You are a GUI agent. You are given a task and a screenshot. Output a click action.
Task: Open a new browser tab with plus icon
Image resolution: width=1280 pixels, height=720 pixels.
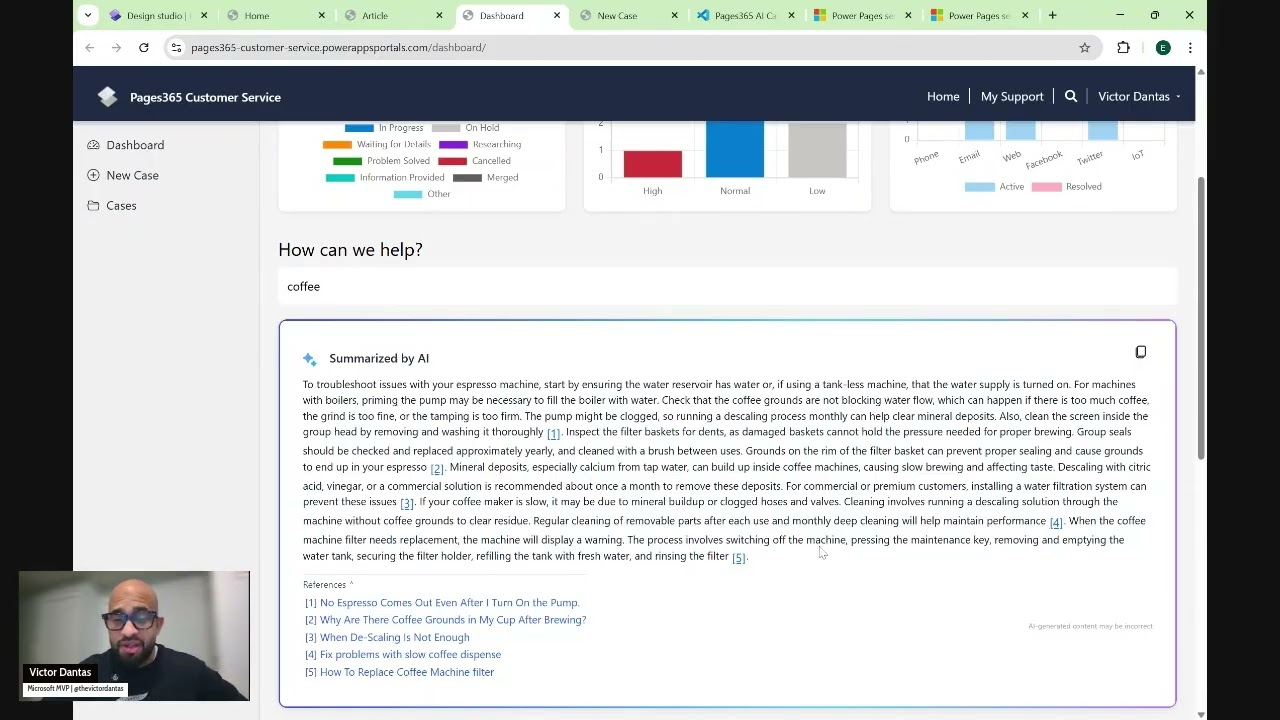[x=1052, y=15]
